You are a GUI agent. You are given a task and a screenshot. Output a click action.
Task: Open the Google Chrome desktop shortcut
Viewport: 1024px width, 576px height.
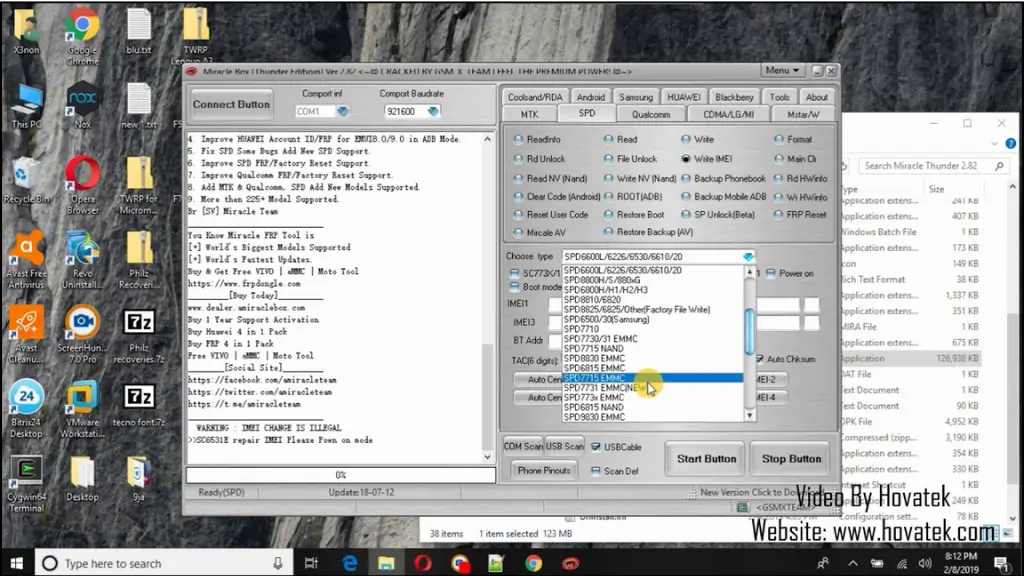pyautogui.click(x=82, y=36)
